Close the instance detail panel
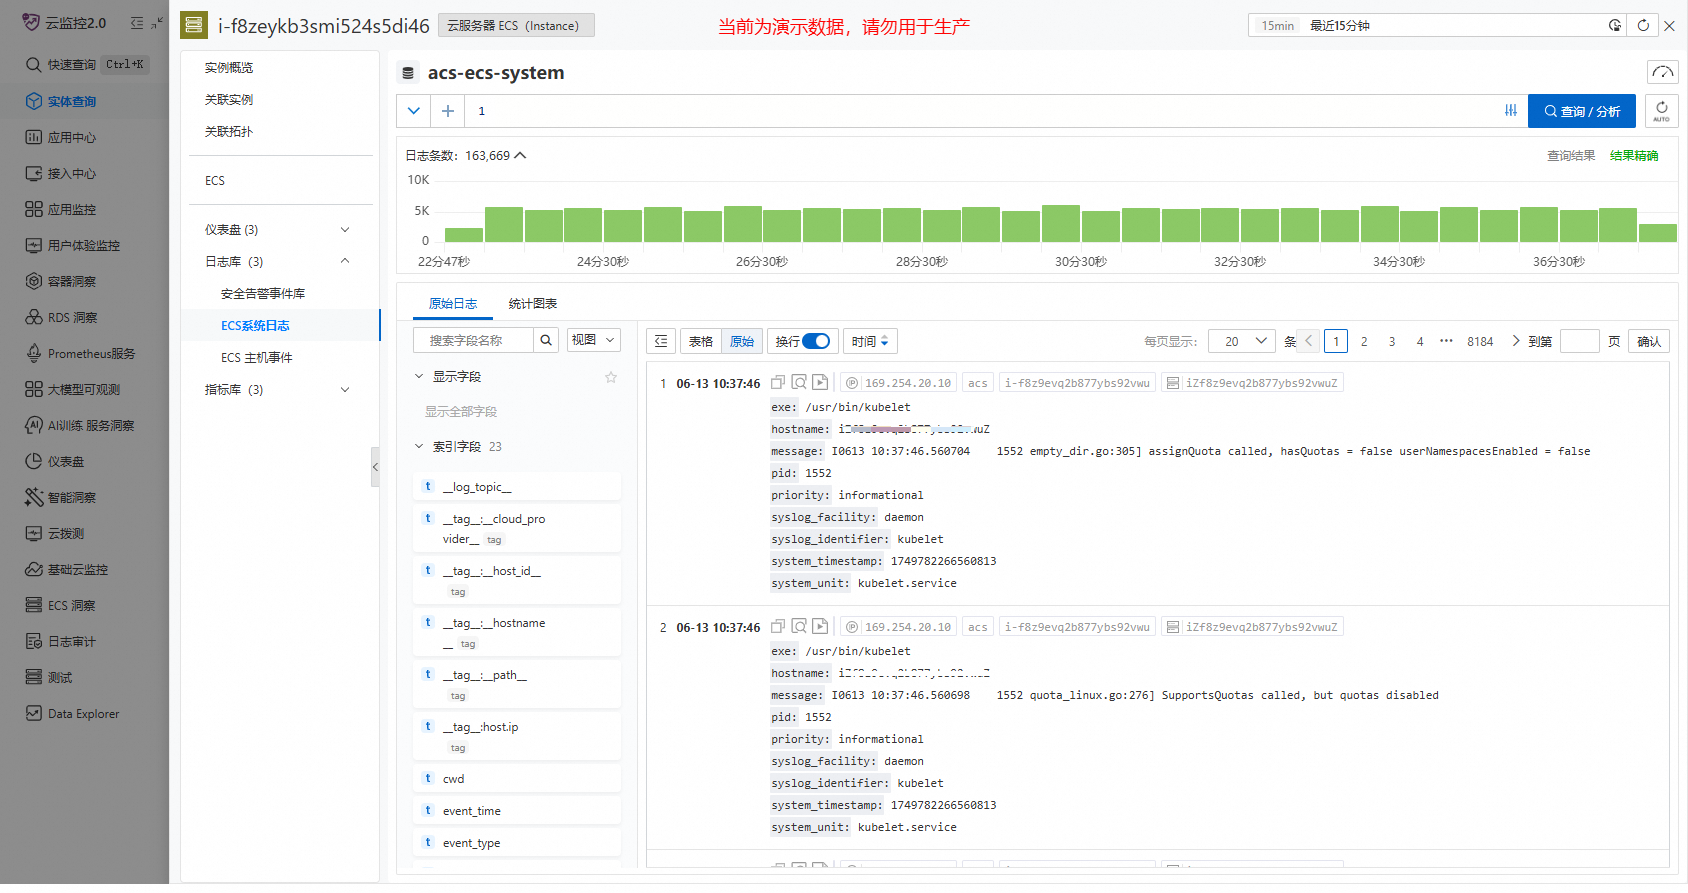Image resolution: width=1688 pixels, height=893 pixels. pos(1669,26)
